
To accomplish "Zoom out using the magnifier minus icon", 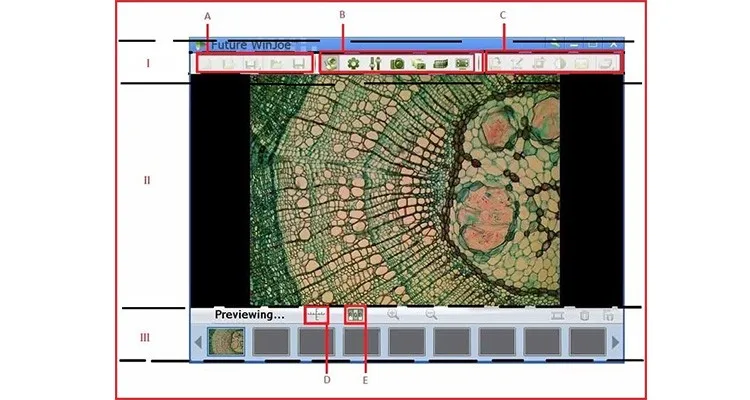I will point(432,314).
